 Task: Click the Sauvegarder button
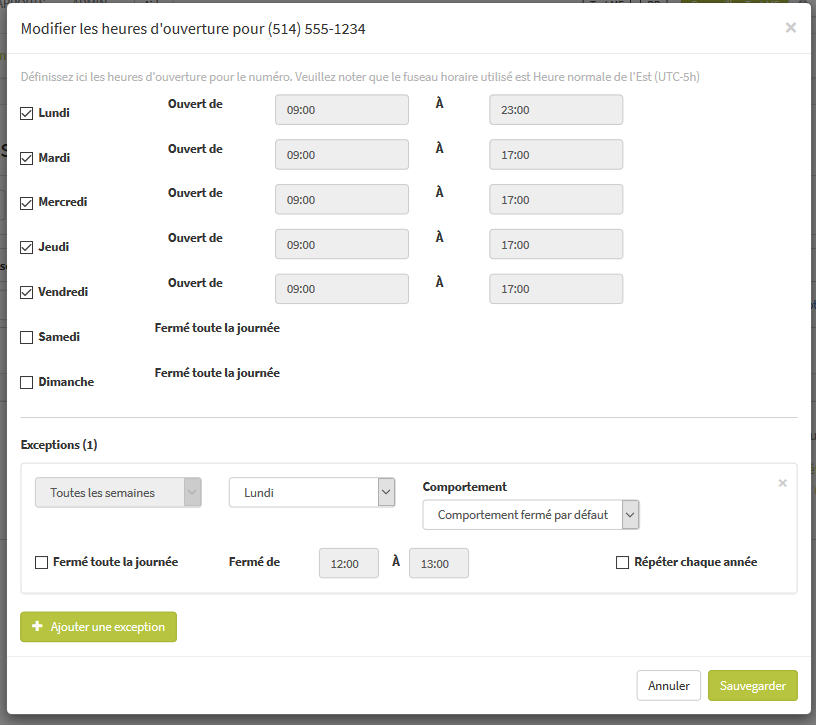pyautogui.click(x=753, y=685)
